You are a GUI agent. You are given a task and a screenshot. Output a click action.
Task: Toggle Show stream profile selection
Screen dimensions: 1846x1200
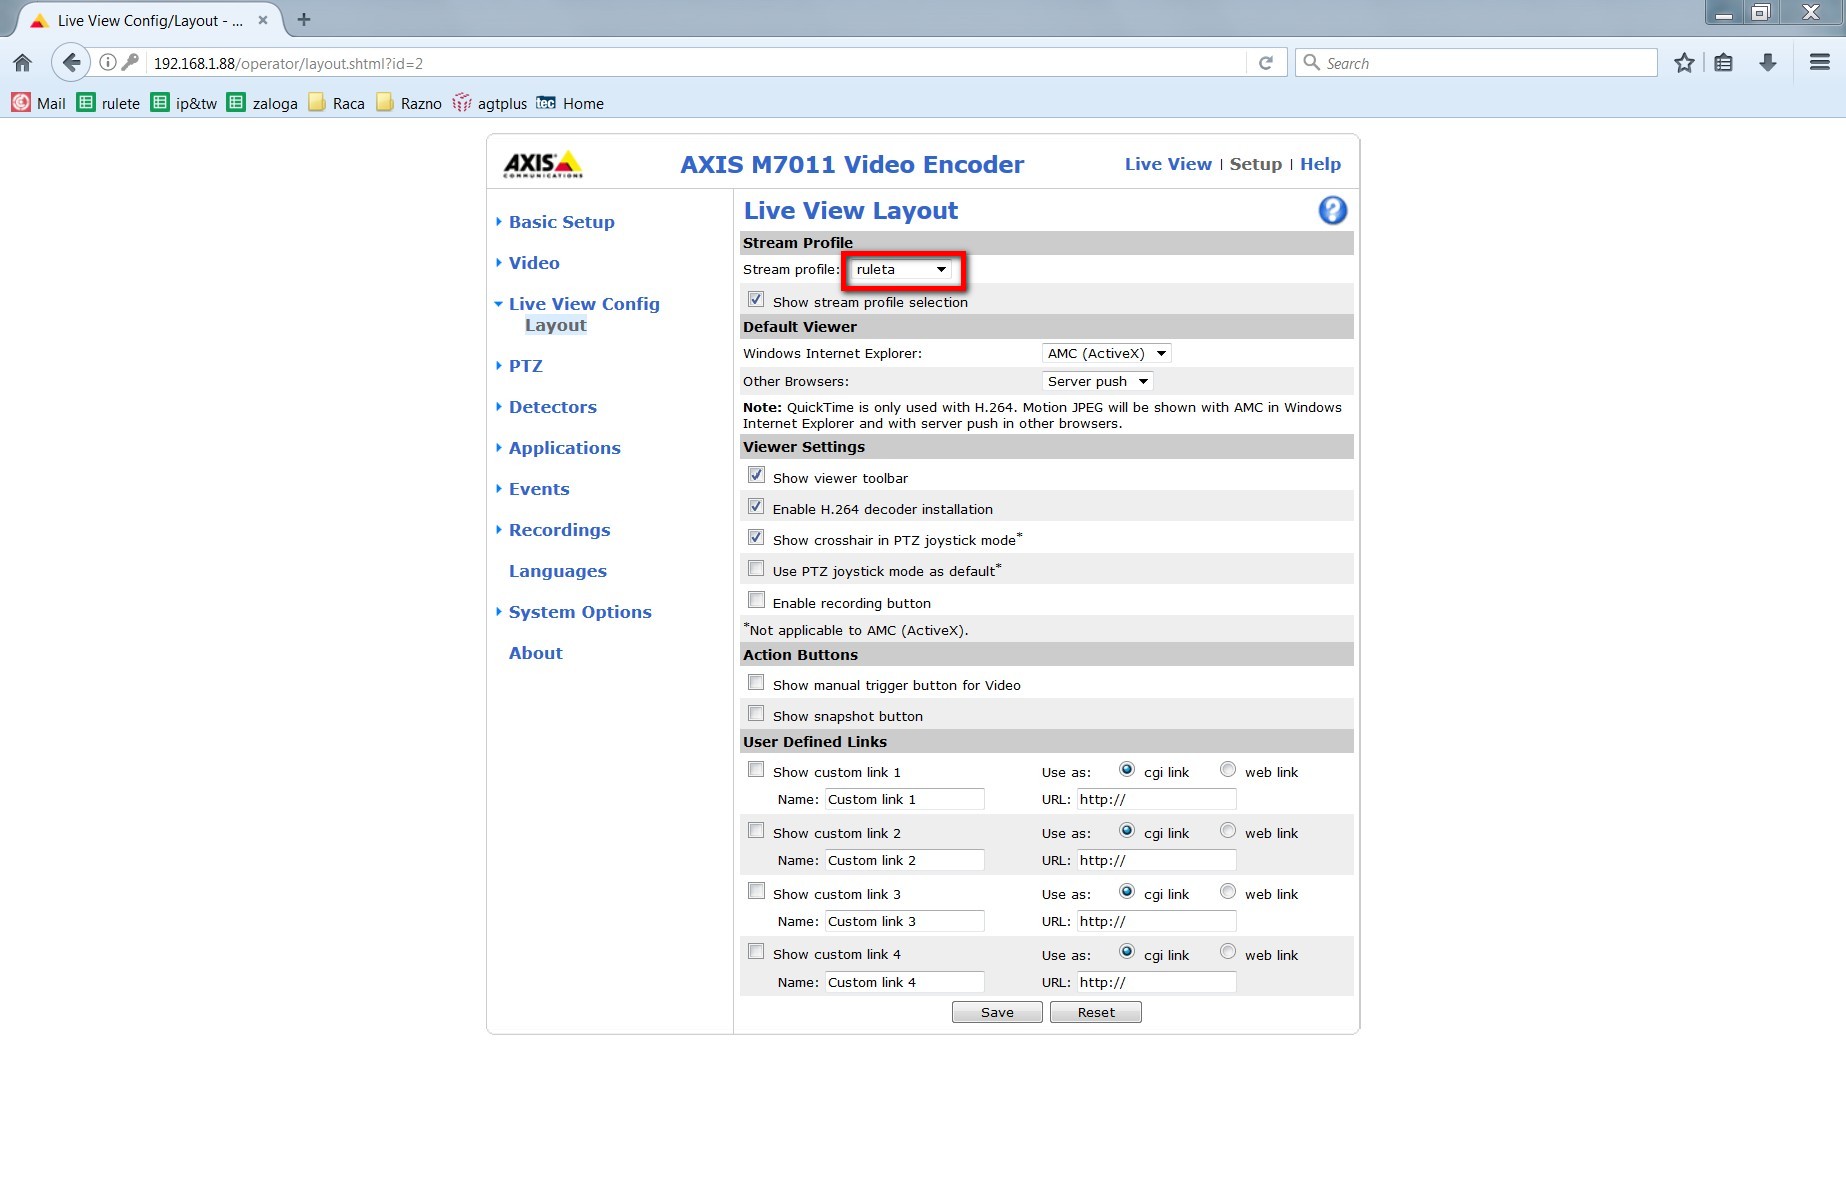[x=756, y=300]
